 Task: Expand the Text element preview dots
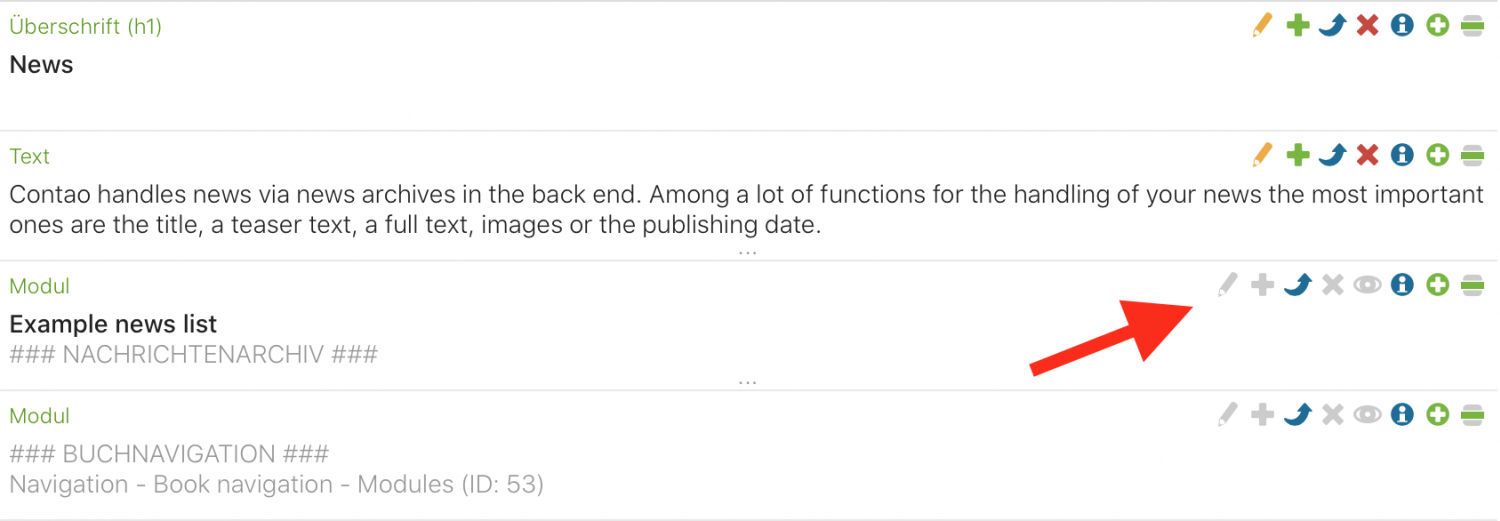pos(748,251)
